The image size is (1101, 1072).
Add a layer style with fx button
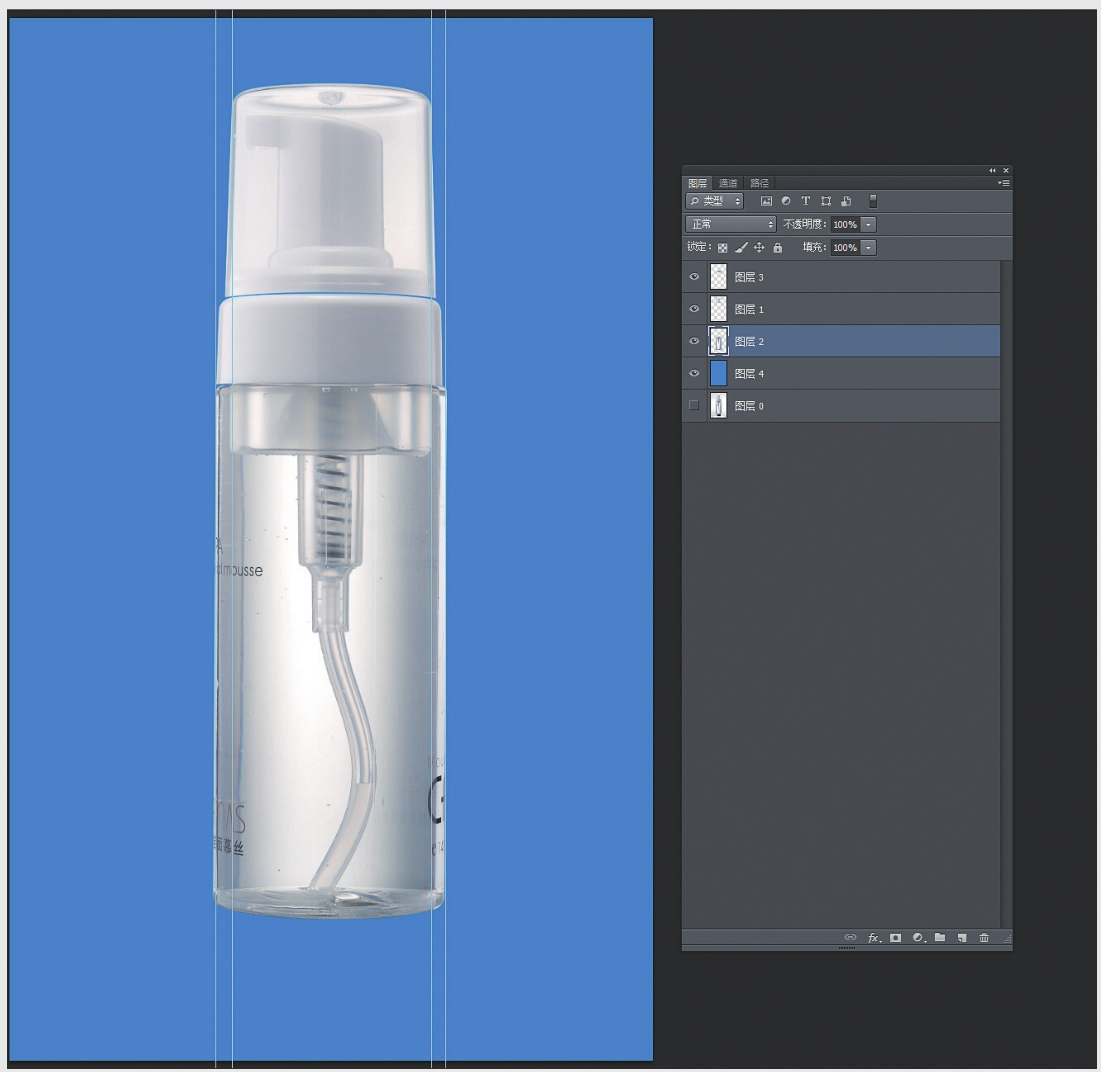pyautogui.click(x=873, y=938)
